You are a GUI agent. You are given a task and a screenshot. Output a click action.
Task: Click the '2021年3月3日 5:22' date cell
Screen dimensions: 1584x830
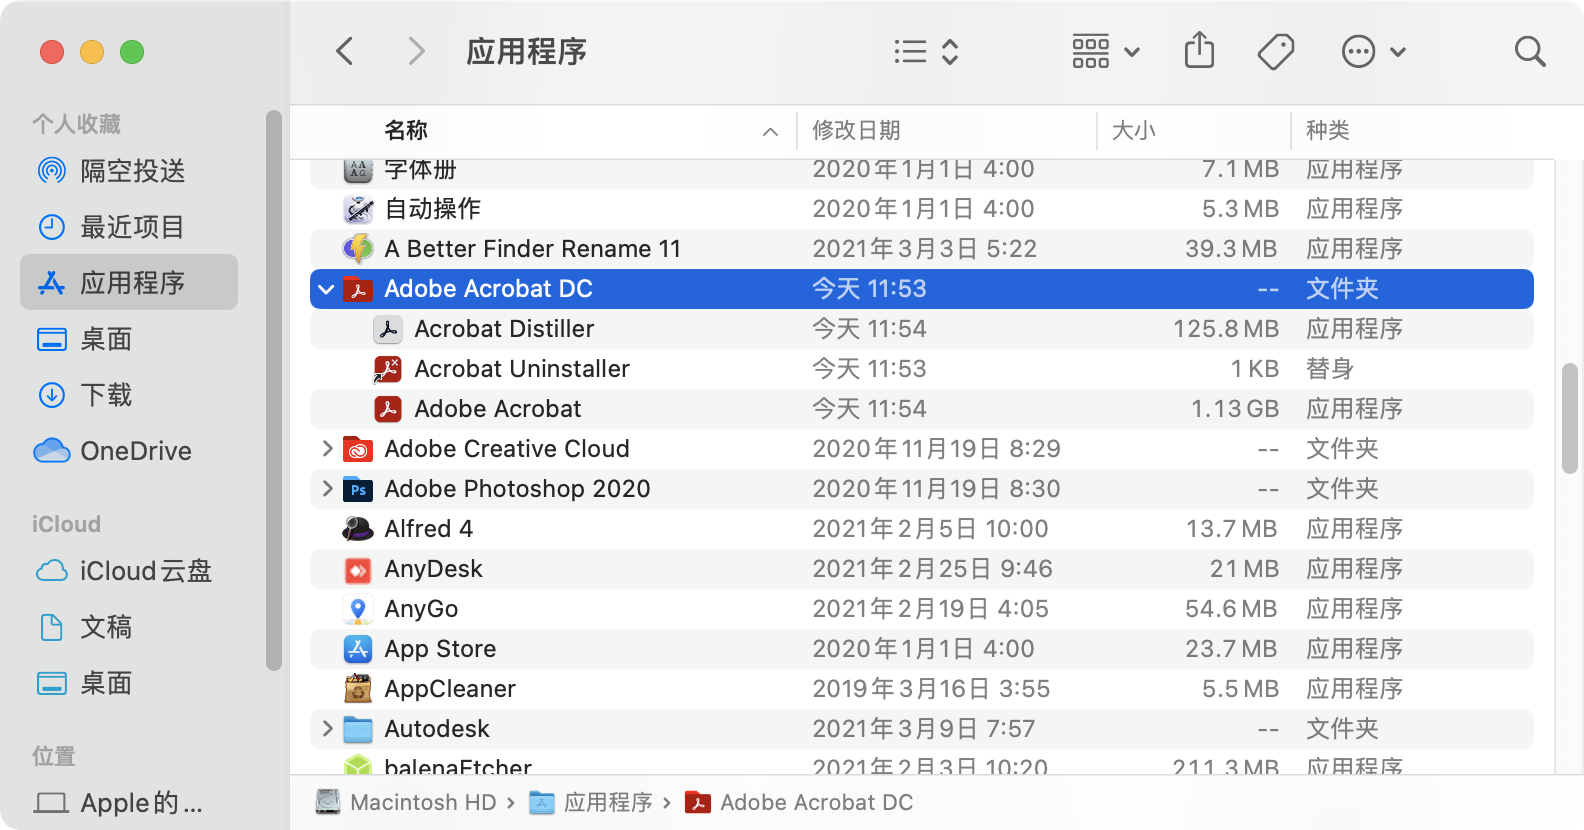coord(924,249)
